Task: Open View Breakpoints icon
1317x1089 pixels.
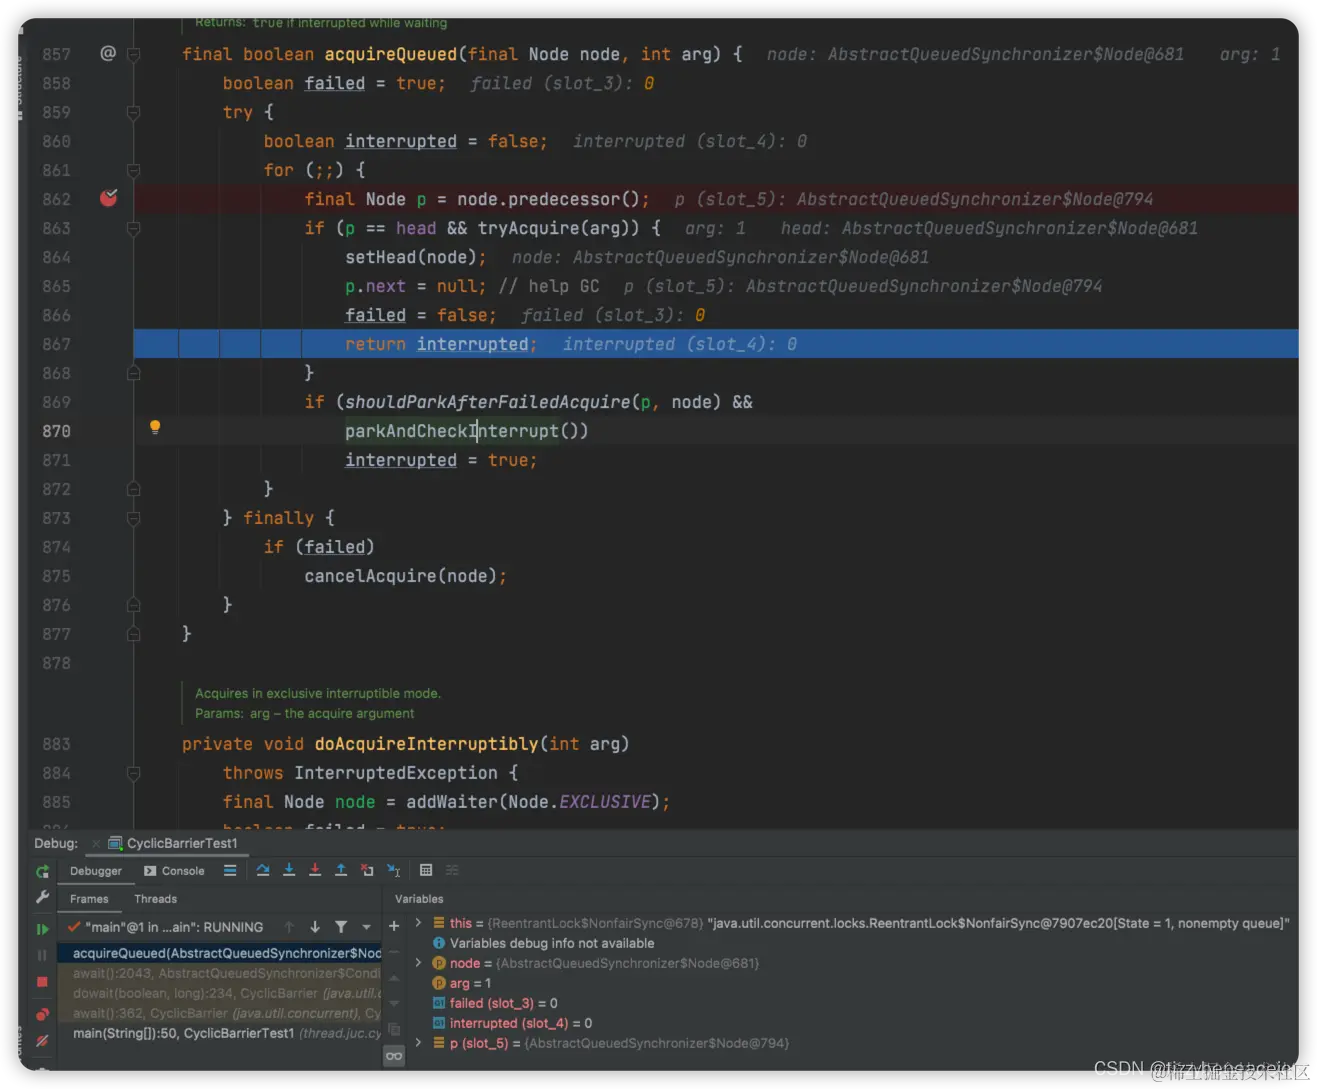Action: (42, 1014)
